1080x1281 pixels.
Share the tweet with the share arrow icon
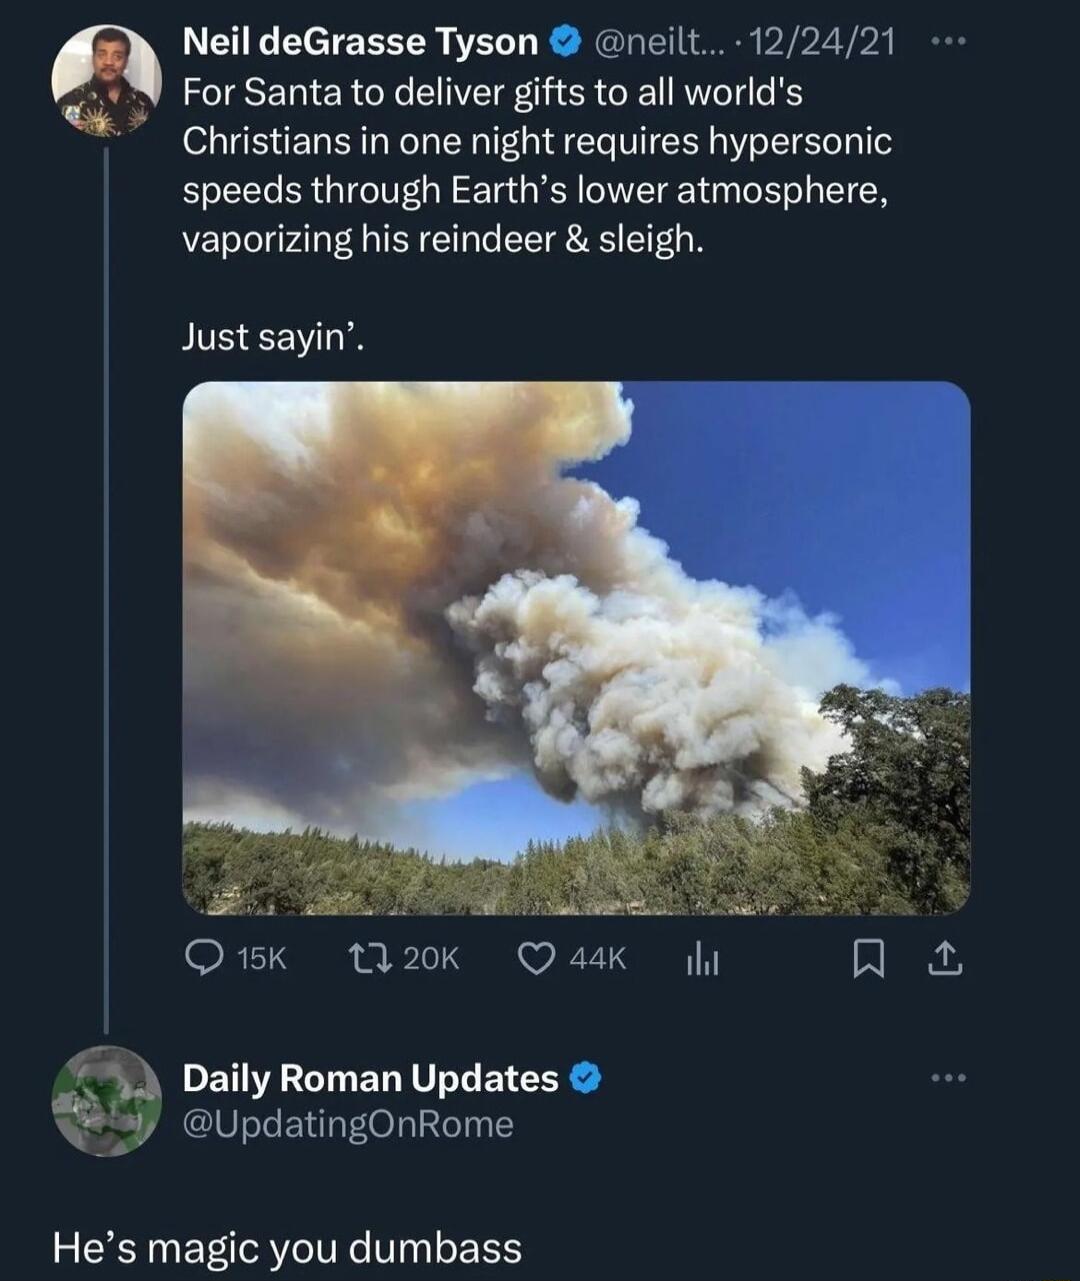(944, 959)
